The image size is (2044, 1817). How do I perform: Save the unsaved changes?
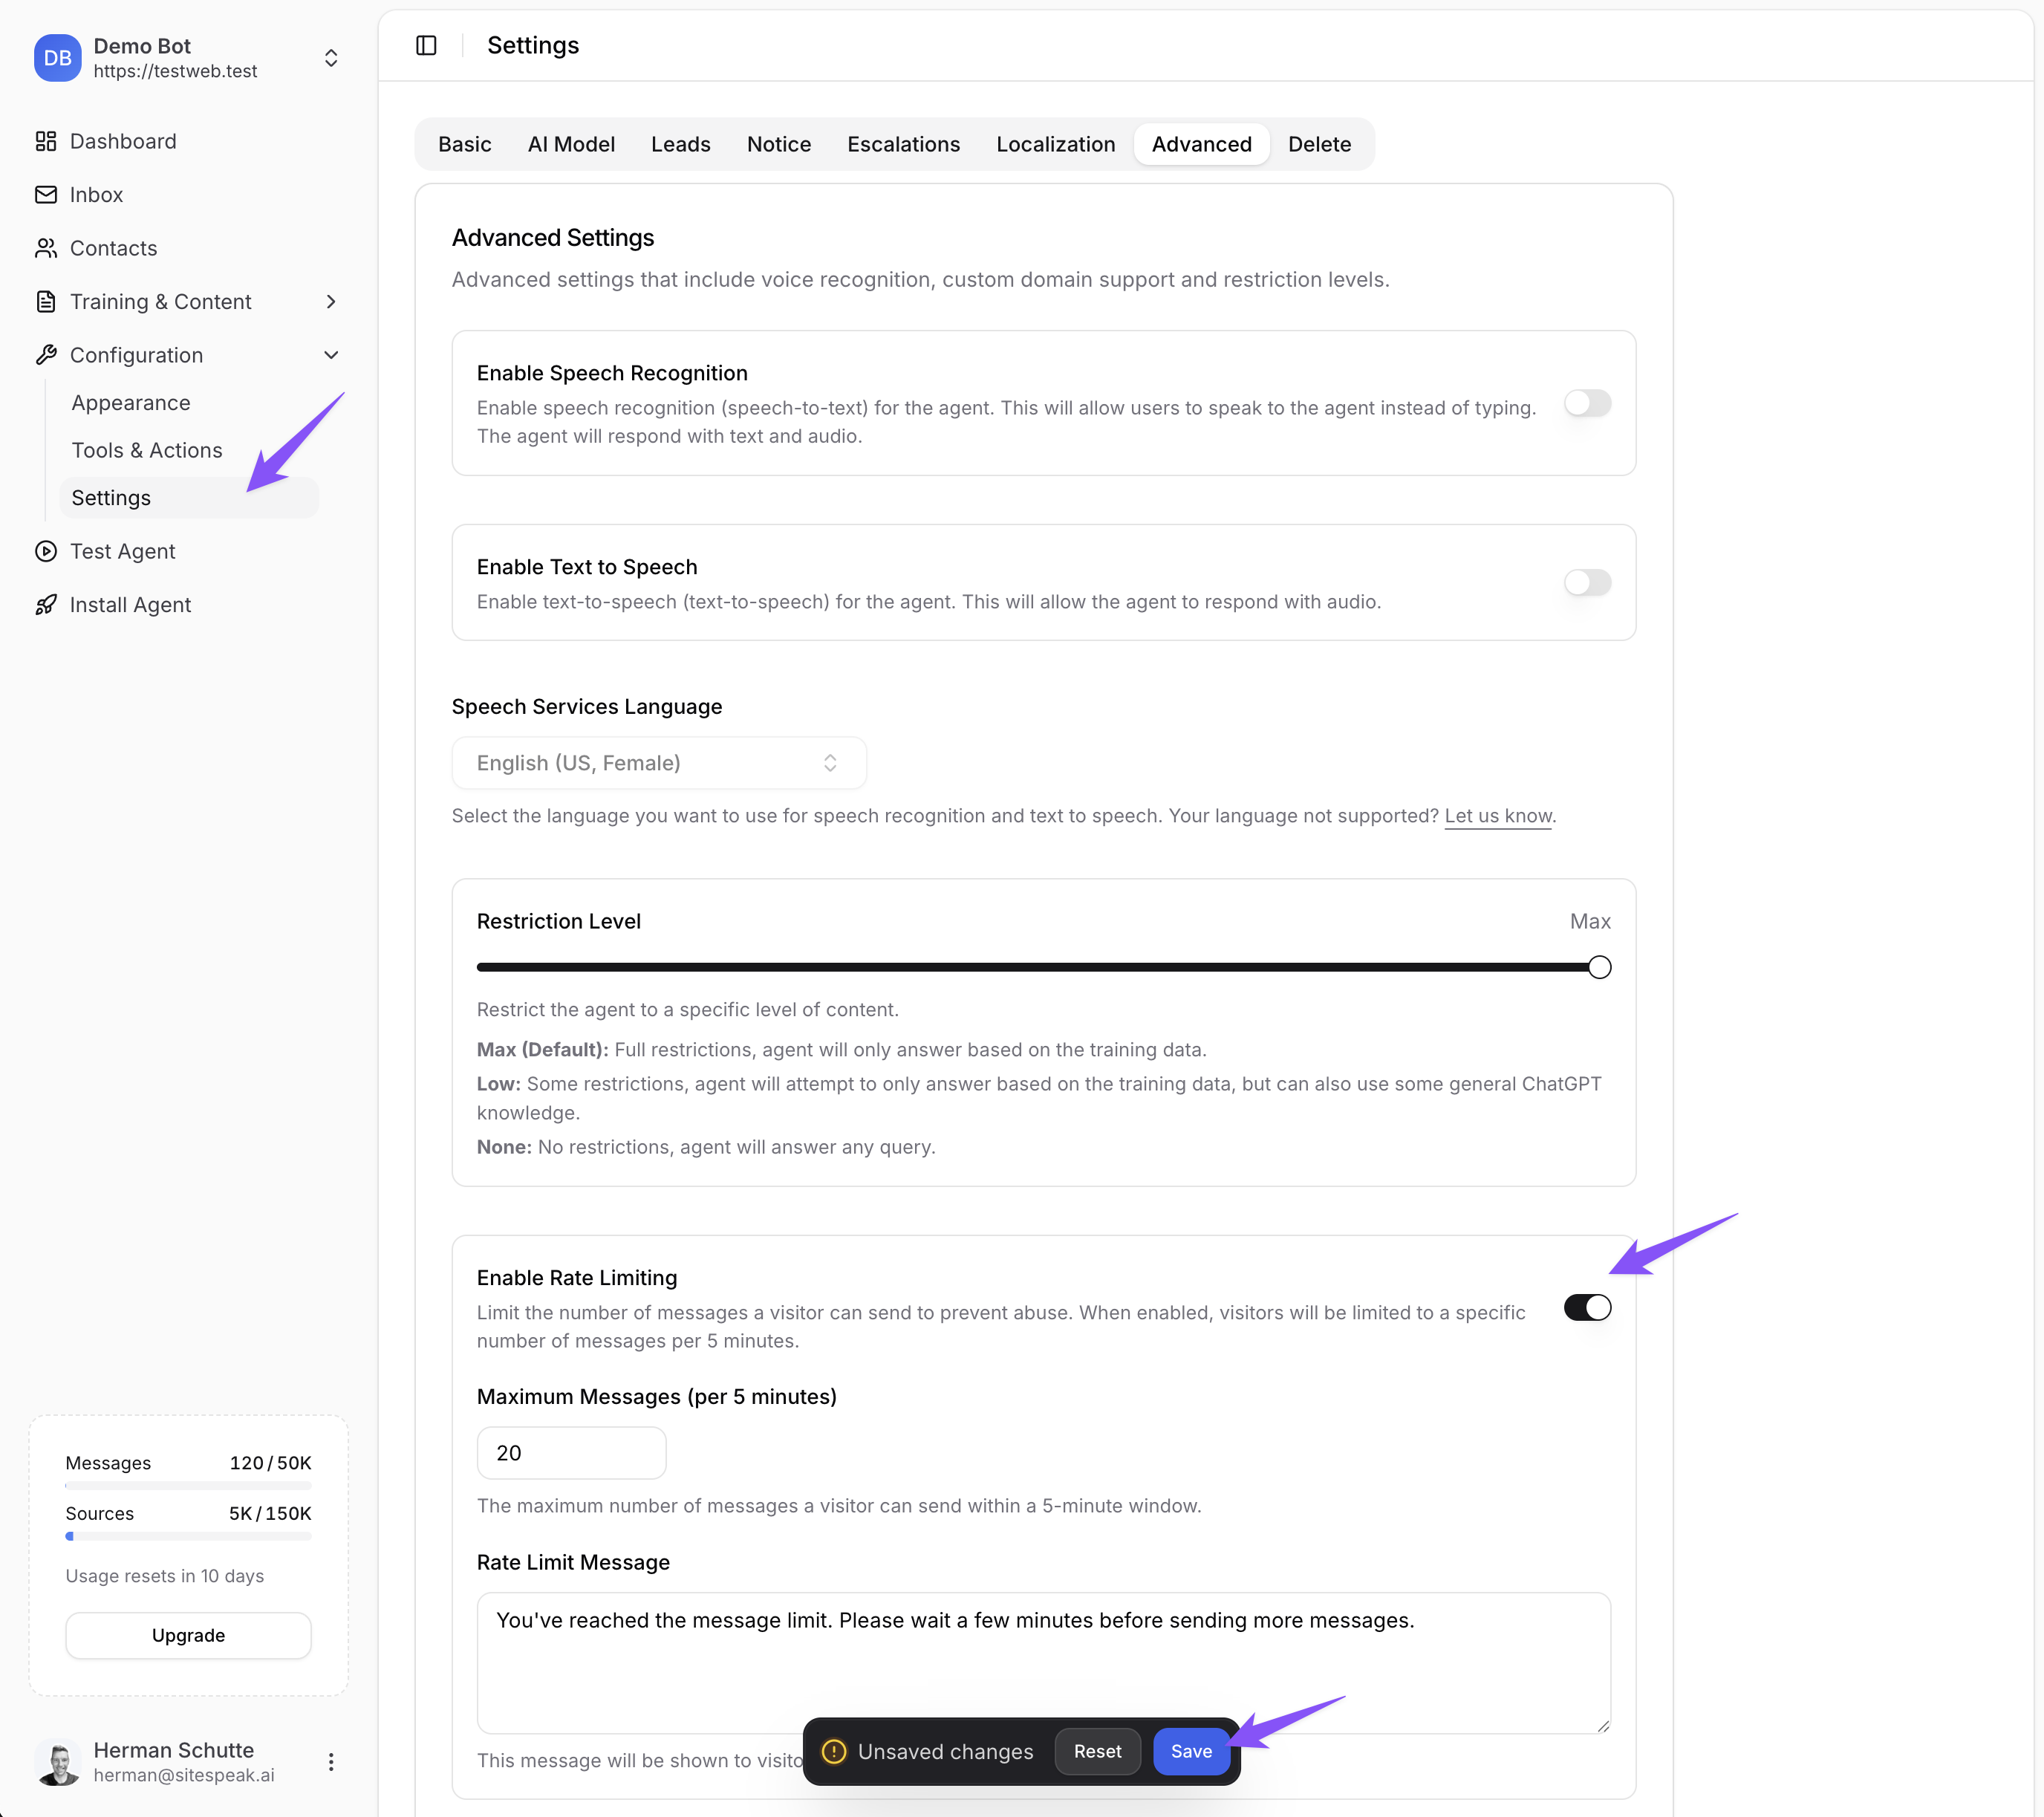tap(1190, 1751)
